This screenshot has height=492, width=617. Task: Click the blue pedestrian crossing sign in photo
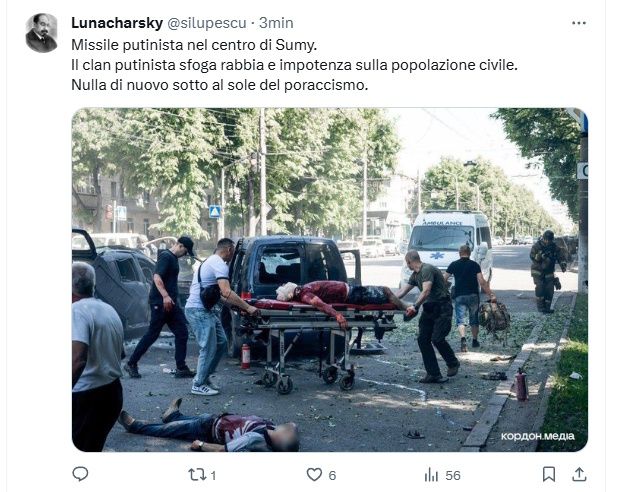(x=215, y=211)
